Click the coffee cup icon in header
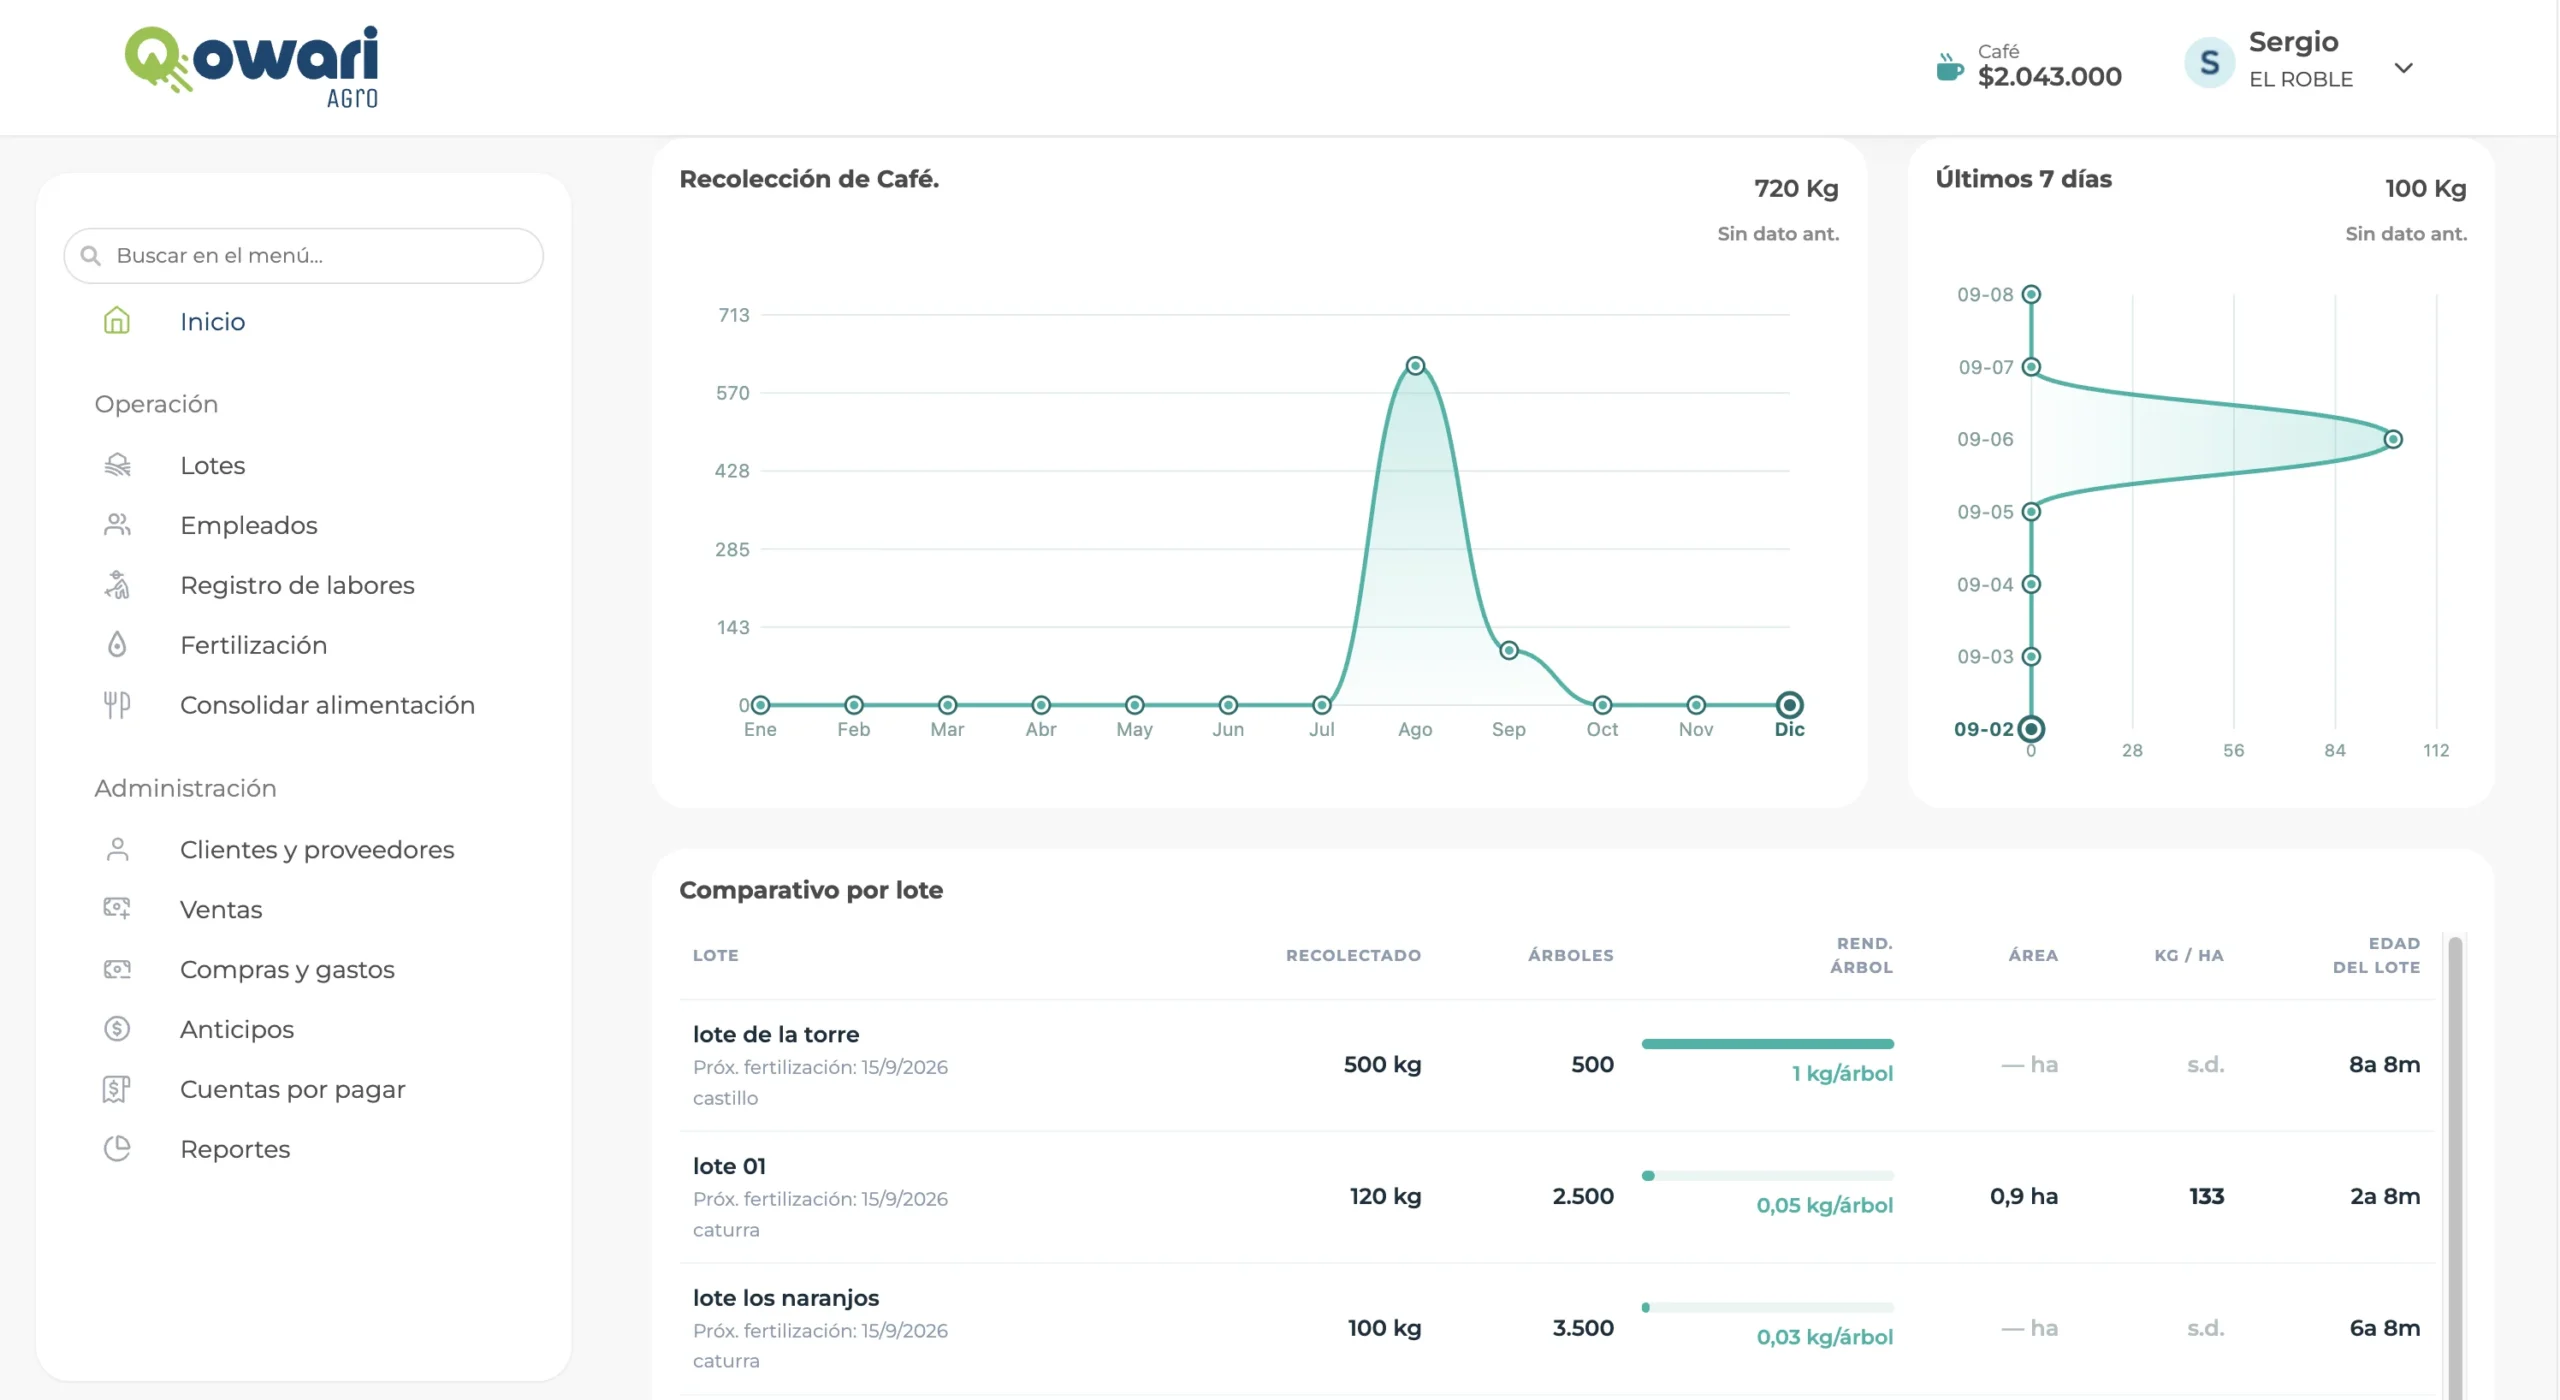The height and width of the screenshot is (1400, 2560). coord(1949,67)
